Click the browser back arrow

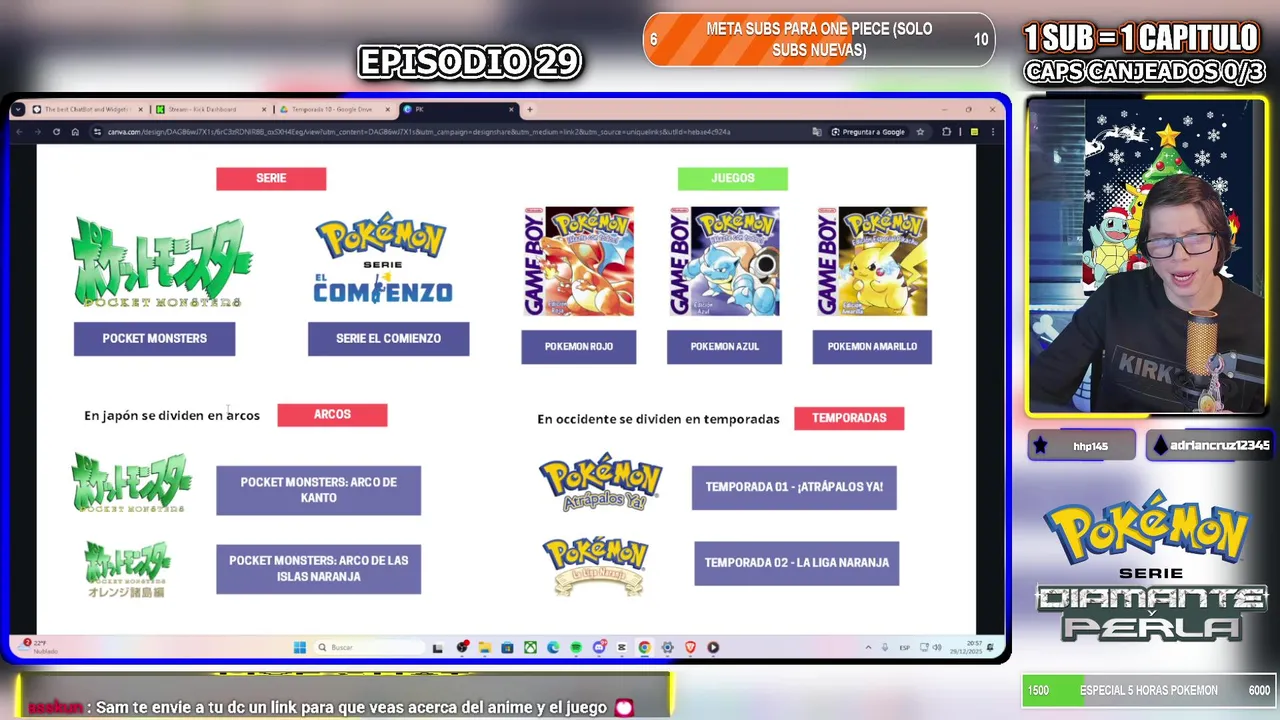[20, 132]
